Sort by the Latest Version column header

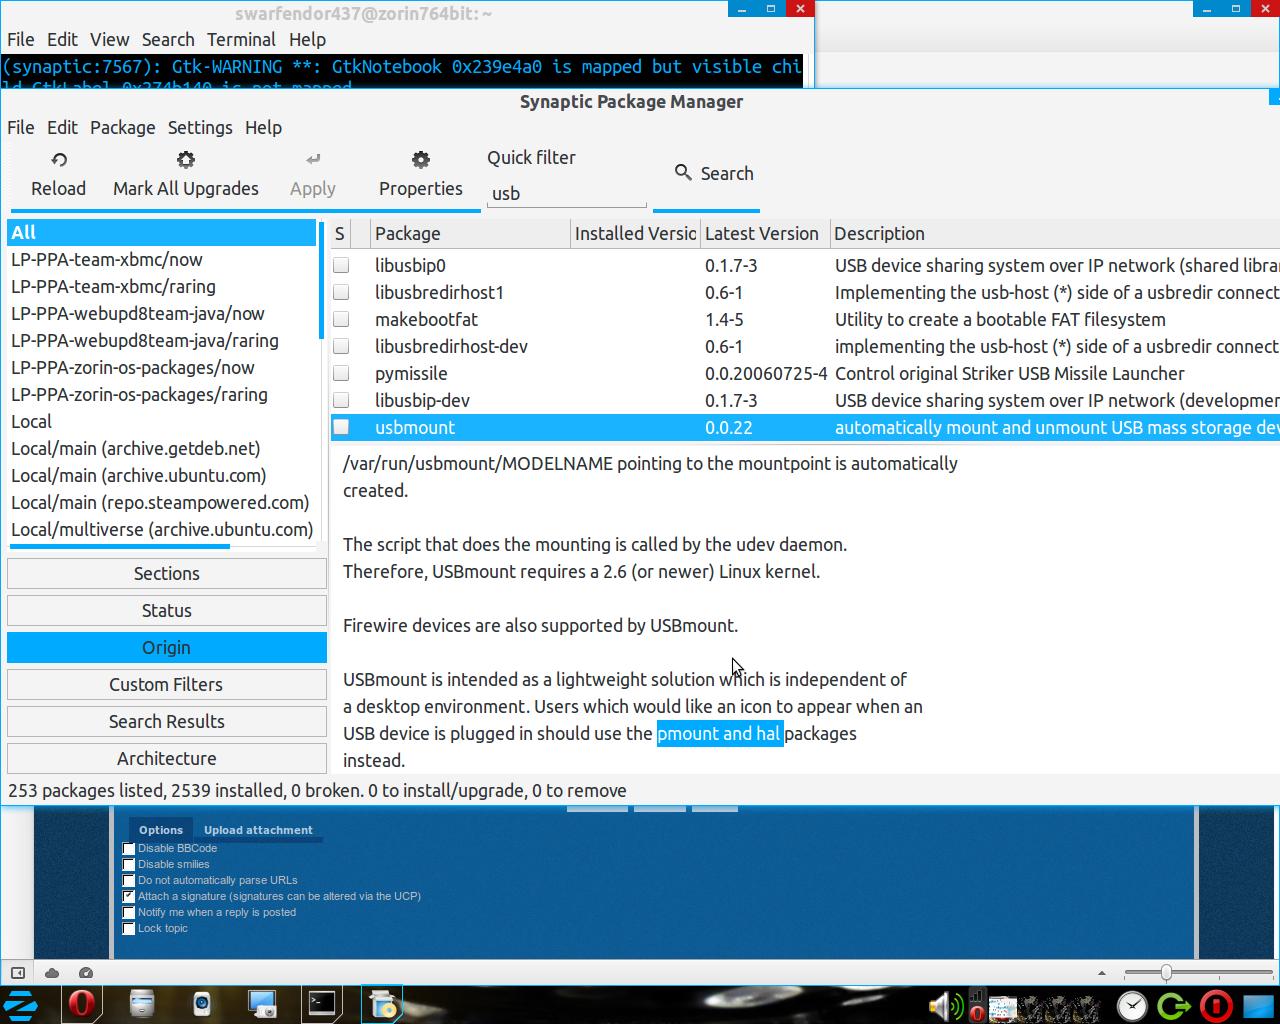click(765, 233)
